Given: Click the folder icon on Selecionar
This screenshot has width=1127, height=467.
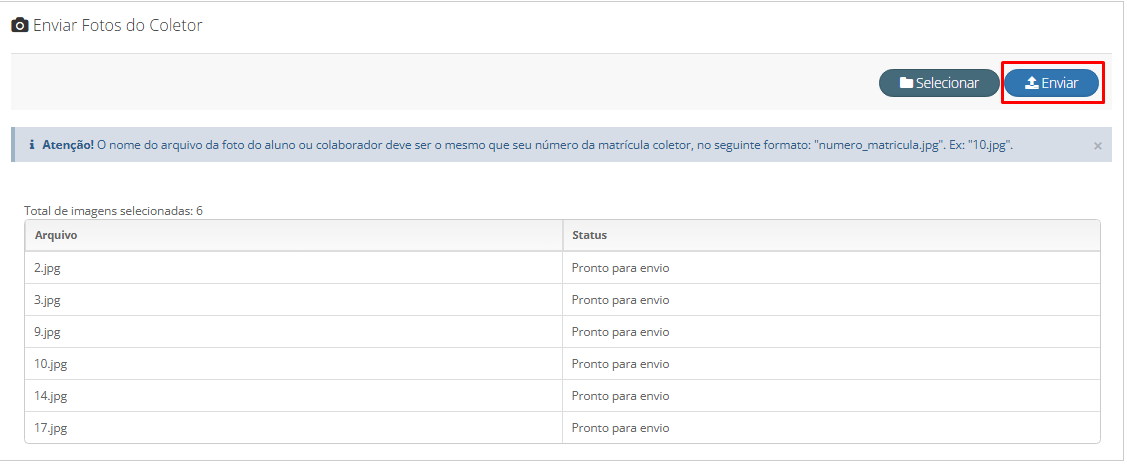Looking at the screenshot, I should click(x=906, y=83).
